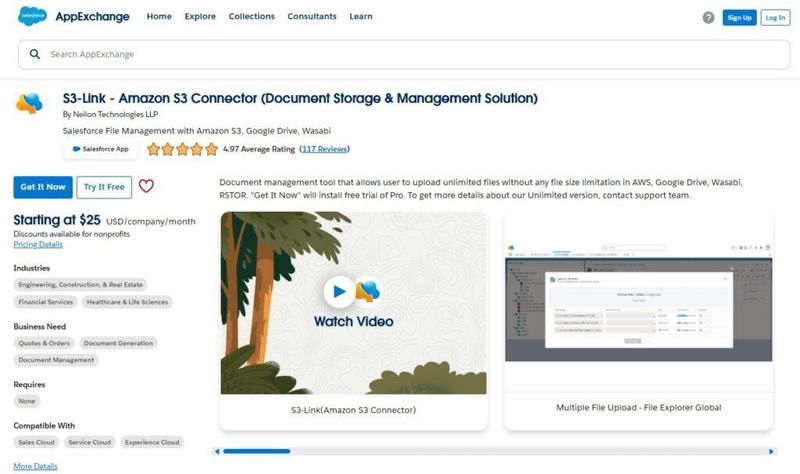
Task: Select the Quotes & Orders tag
Action: tap(44, 343)
